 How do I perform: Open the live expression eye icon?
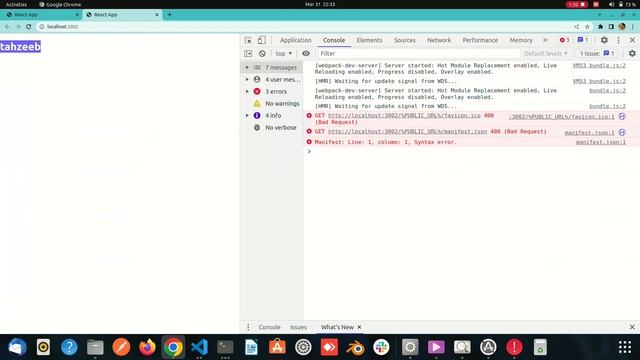pos(306,53)
